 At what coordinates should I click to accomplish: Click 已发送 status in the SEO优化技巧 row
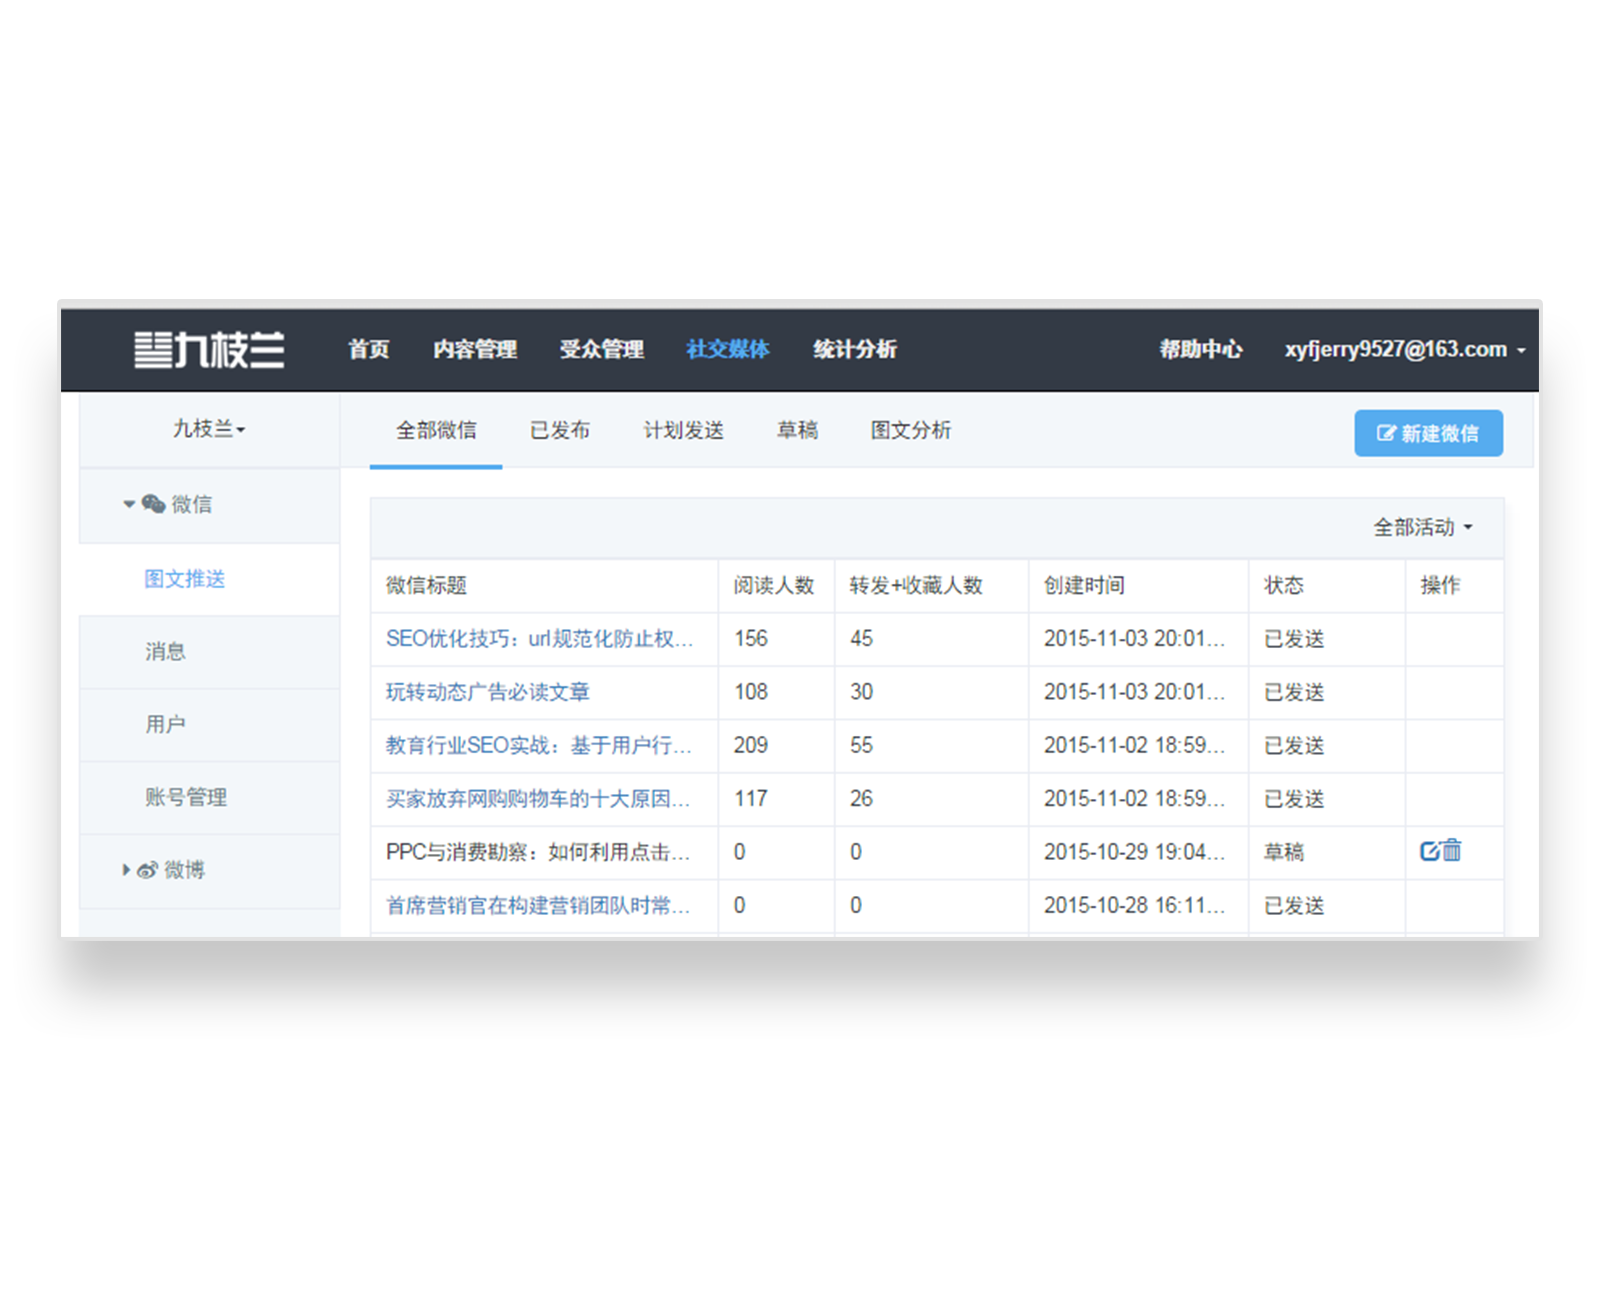(1294, 639)
